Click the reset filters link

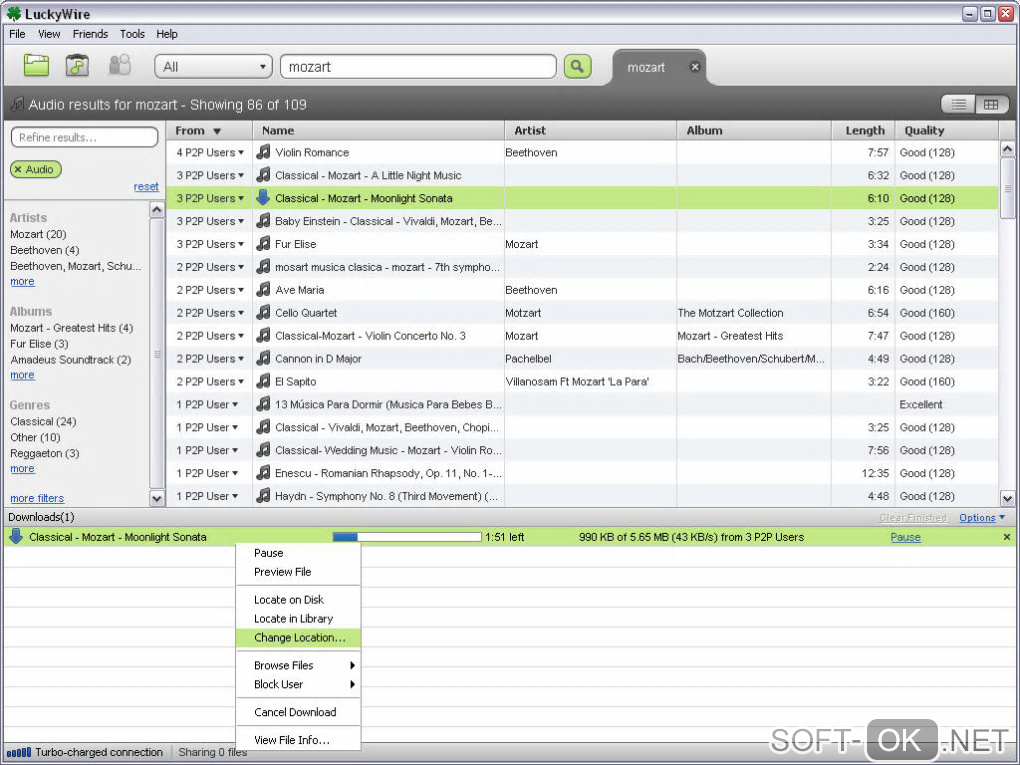pos(146,187)
